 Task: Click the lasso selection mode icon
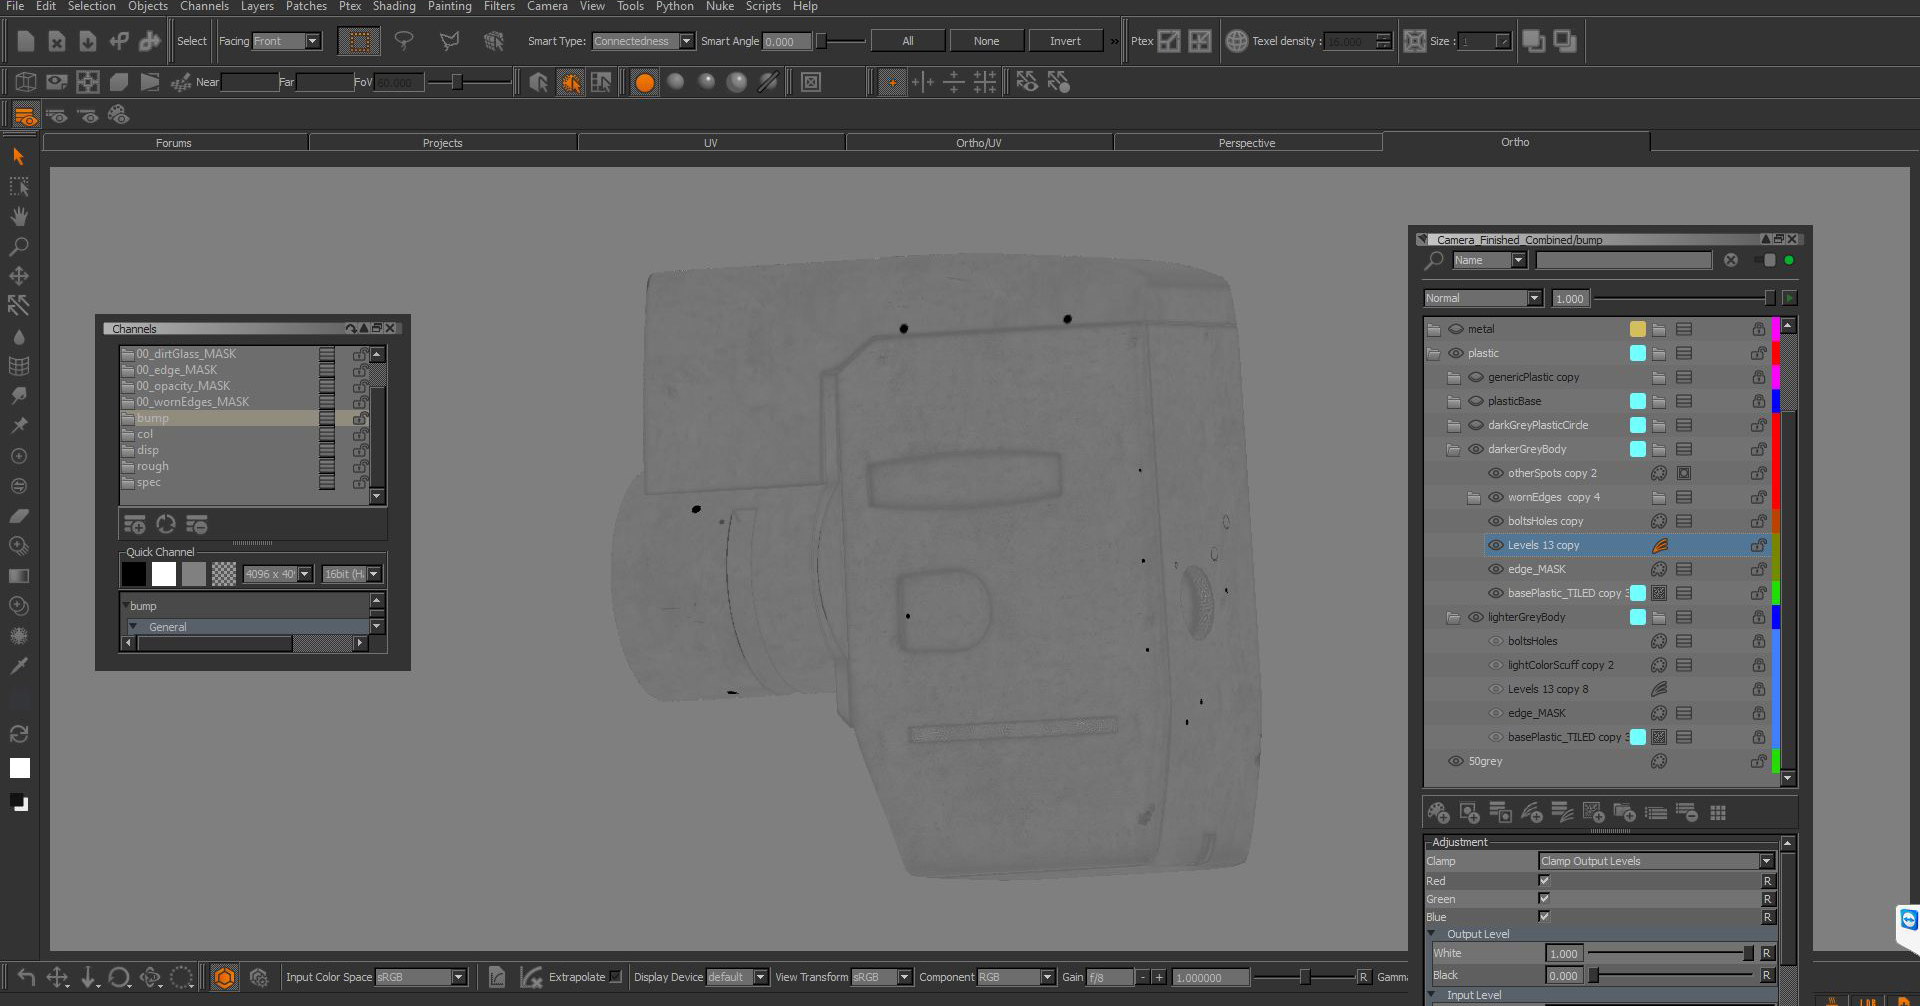coord(404,41)
